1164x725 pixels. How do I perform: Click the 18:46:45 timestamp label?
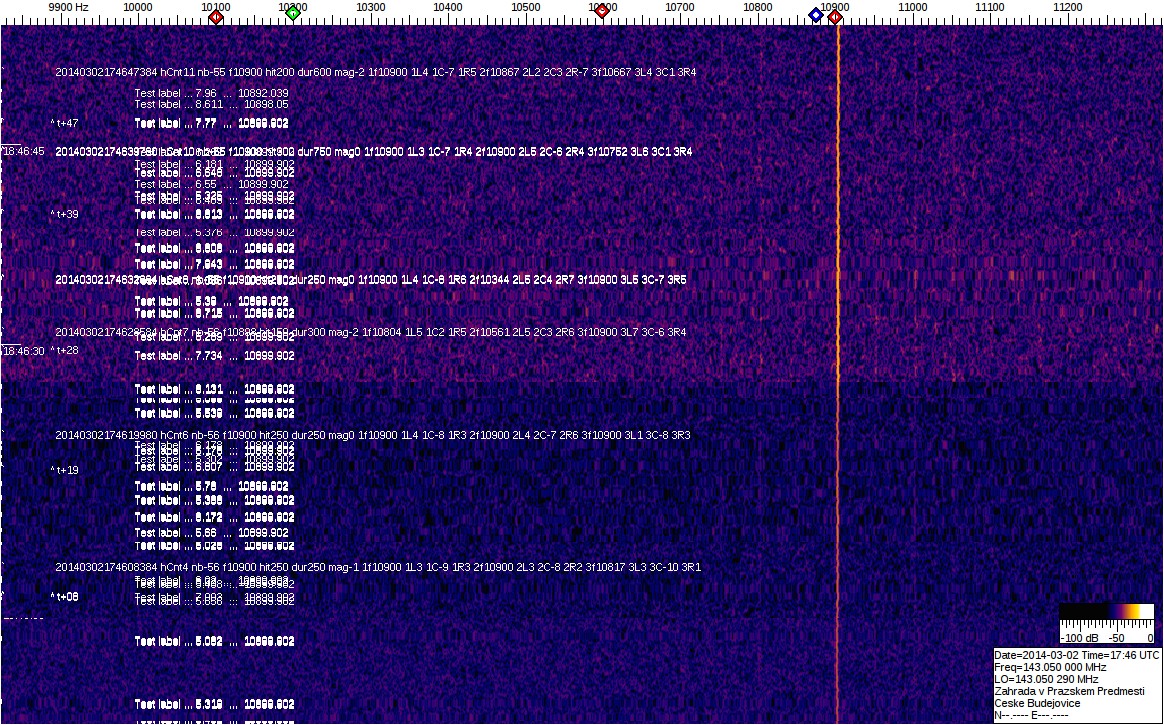coord(23,151)
